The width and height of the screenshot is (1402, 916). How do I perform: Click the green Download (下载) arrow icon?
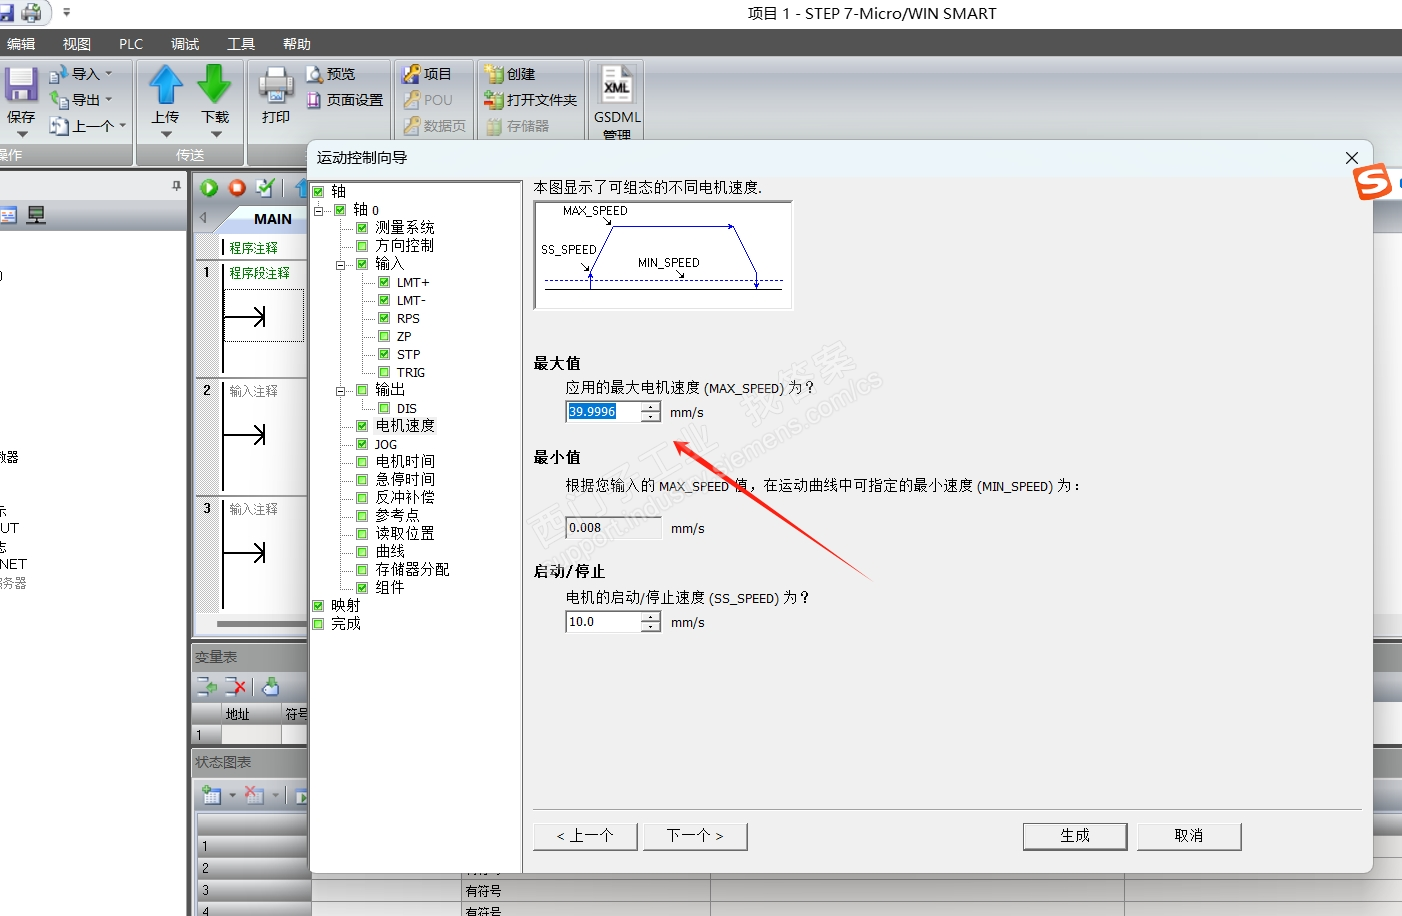pos(214,85)
